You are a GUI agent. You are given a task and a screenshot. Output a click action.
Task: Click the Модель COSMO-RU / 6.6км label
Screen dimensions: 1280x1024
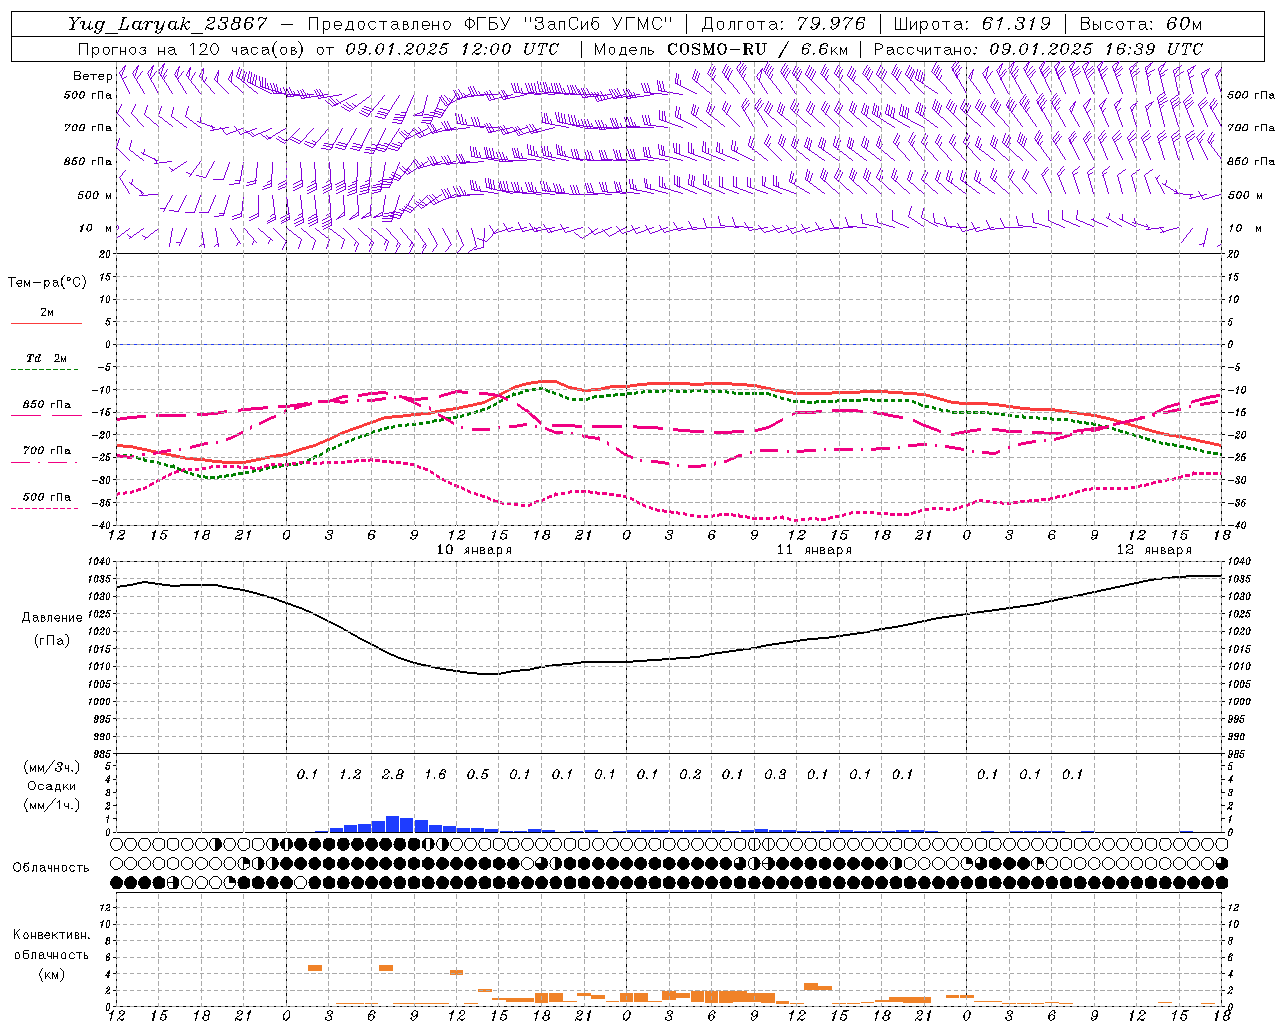(x=721, y=49)
